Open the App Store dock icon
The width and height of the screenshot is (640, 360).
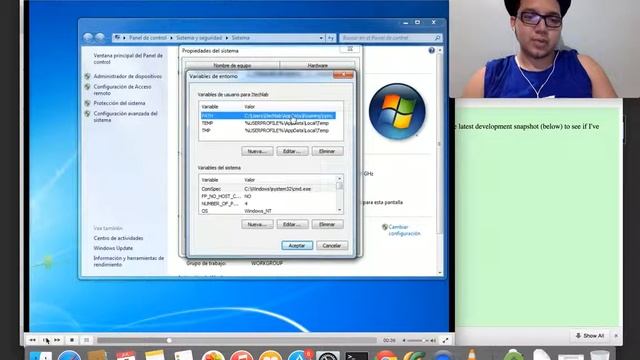tap(299, 355)
